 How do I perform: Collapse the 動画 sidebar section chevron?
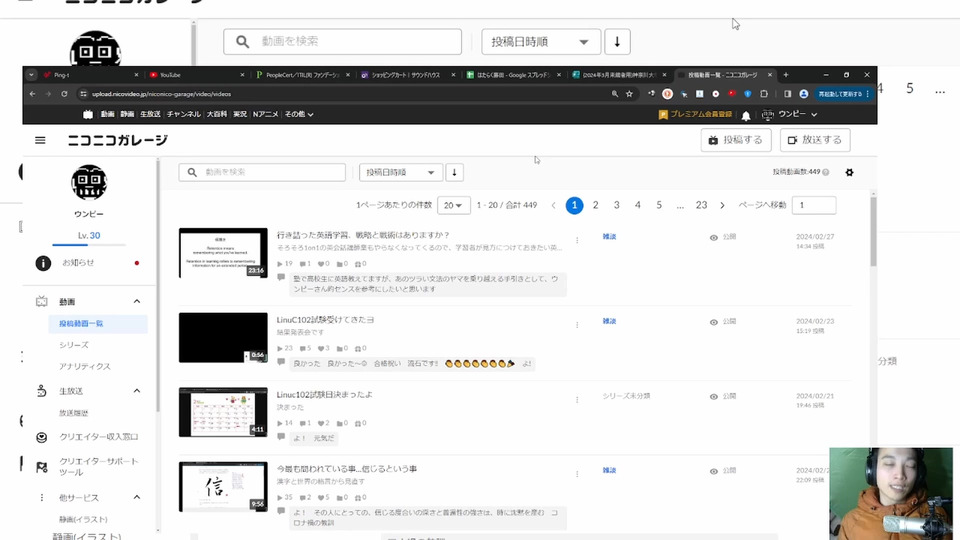point(137,301)
